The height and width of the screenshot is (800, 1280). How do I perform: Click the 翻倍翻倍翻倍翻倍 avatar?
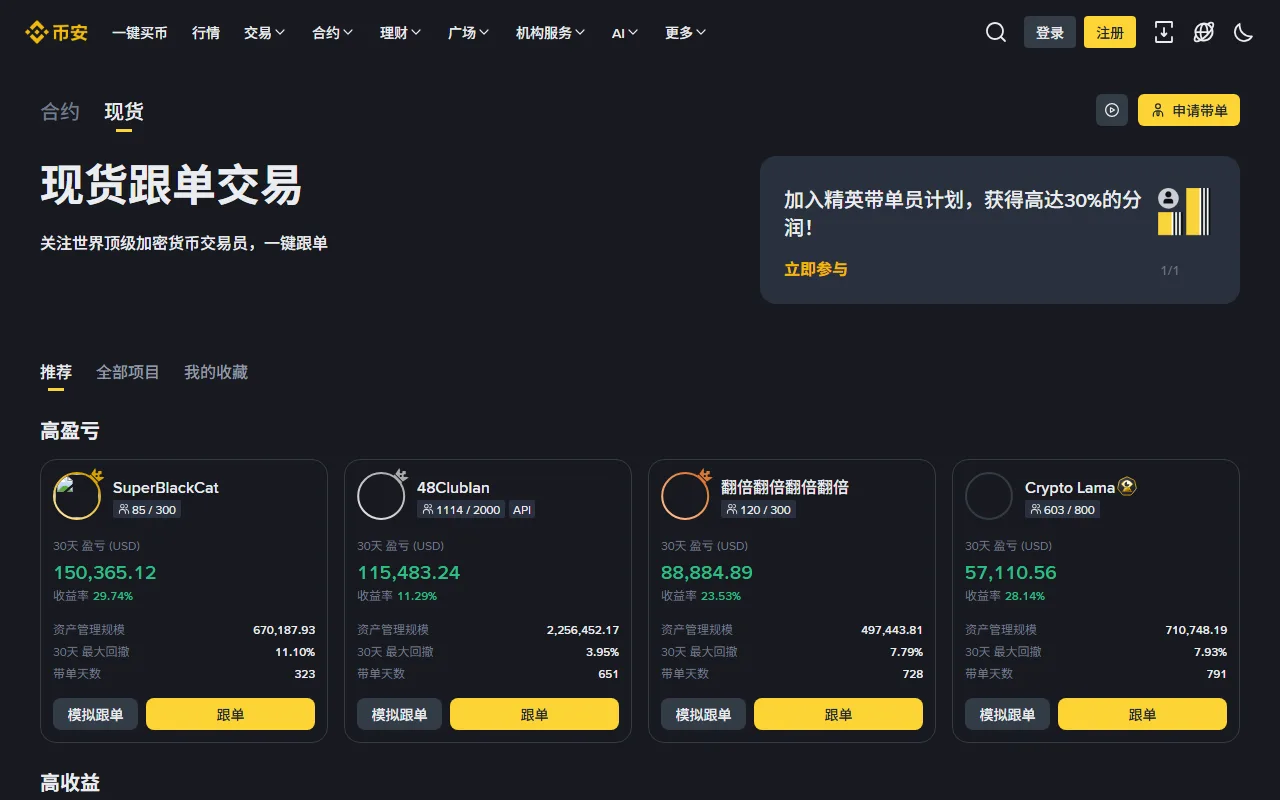pos(685,496)
